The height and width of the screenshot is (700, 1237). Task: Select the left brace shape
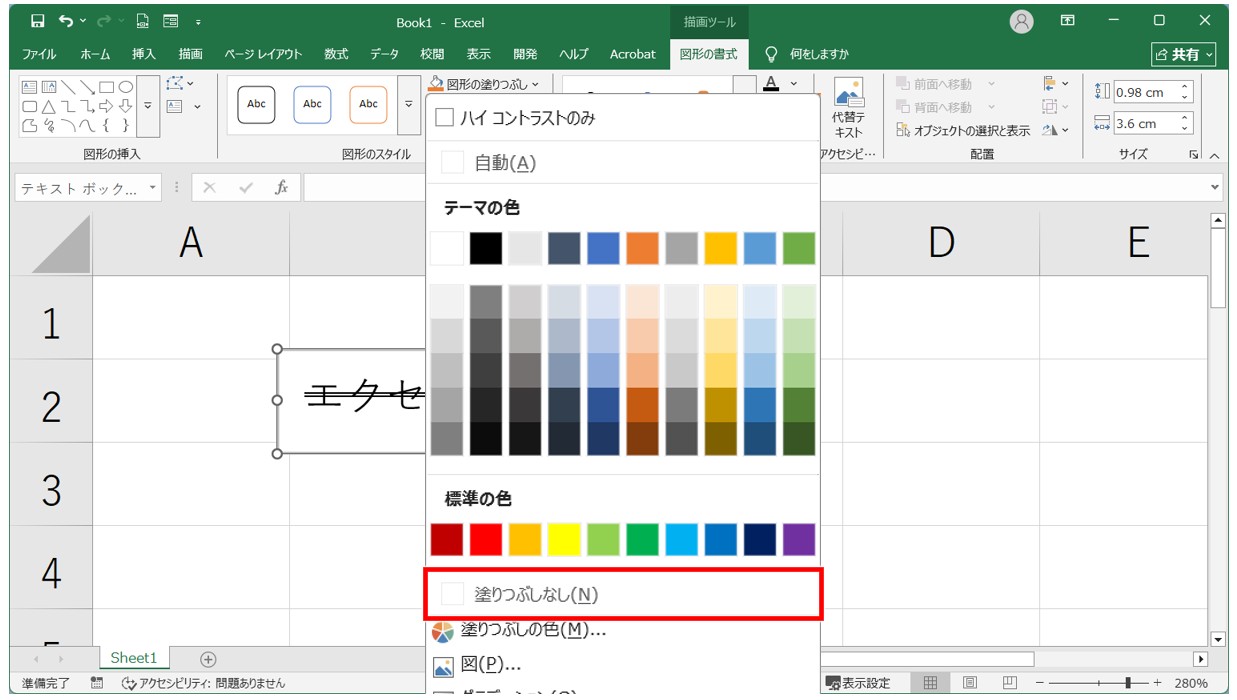pyautogui.click(x=105, y=125)
